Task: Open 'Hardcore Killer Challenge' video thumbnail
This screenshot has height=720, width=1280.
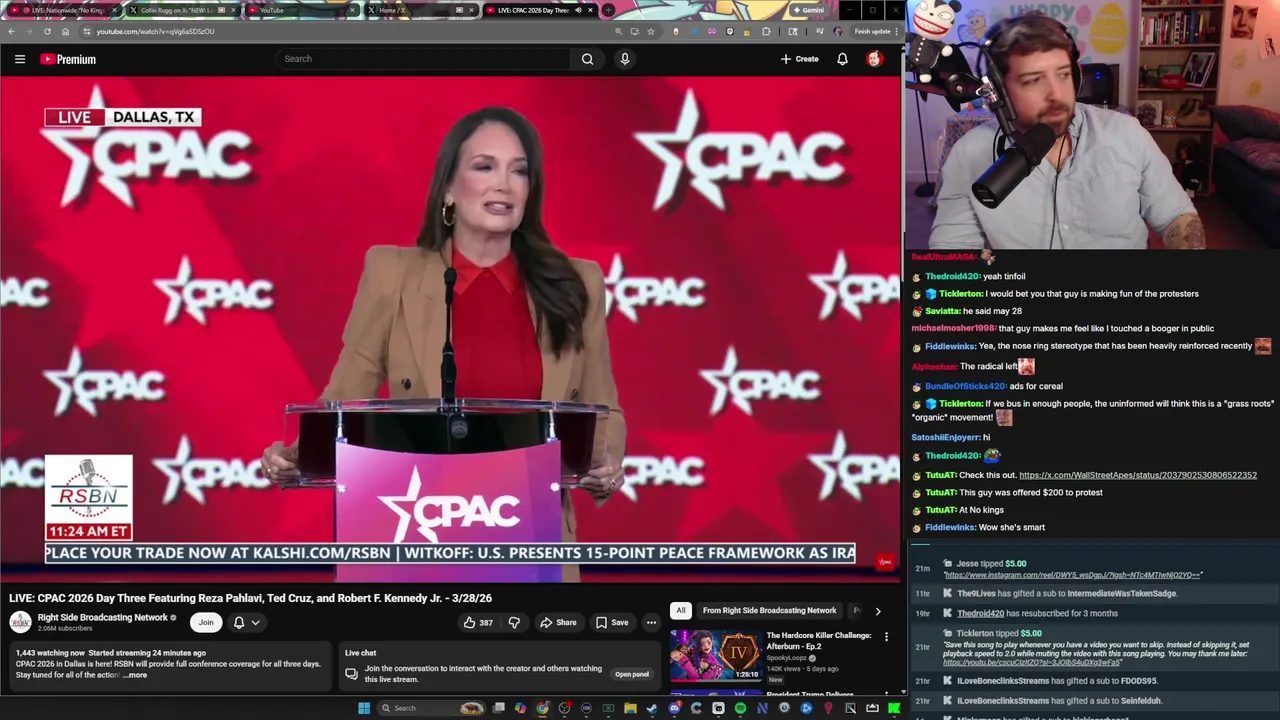Action: point(715,655)
